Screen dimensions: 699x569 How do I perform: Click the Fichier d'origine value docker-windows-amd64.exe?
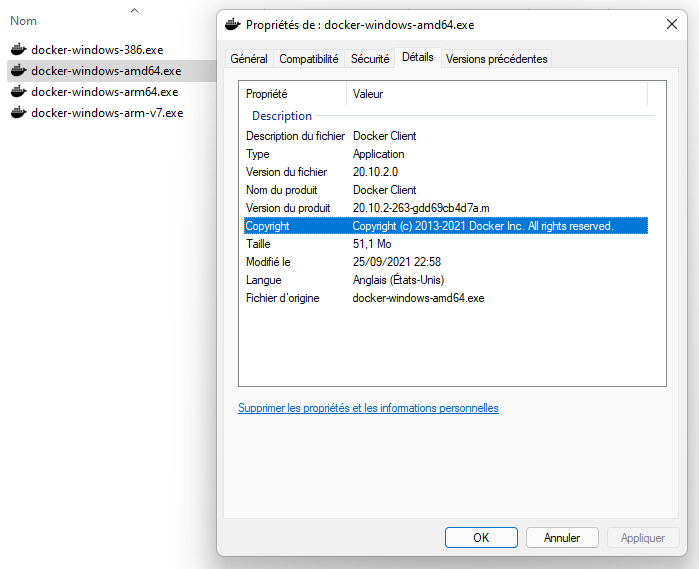coord(418,298)
